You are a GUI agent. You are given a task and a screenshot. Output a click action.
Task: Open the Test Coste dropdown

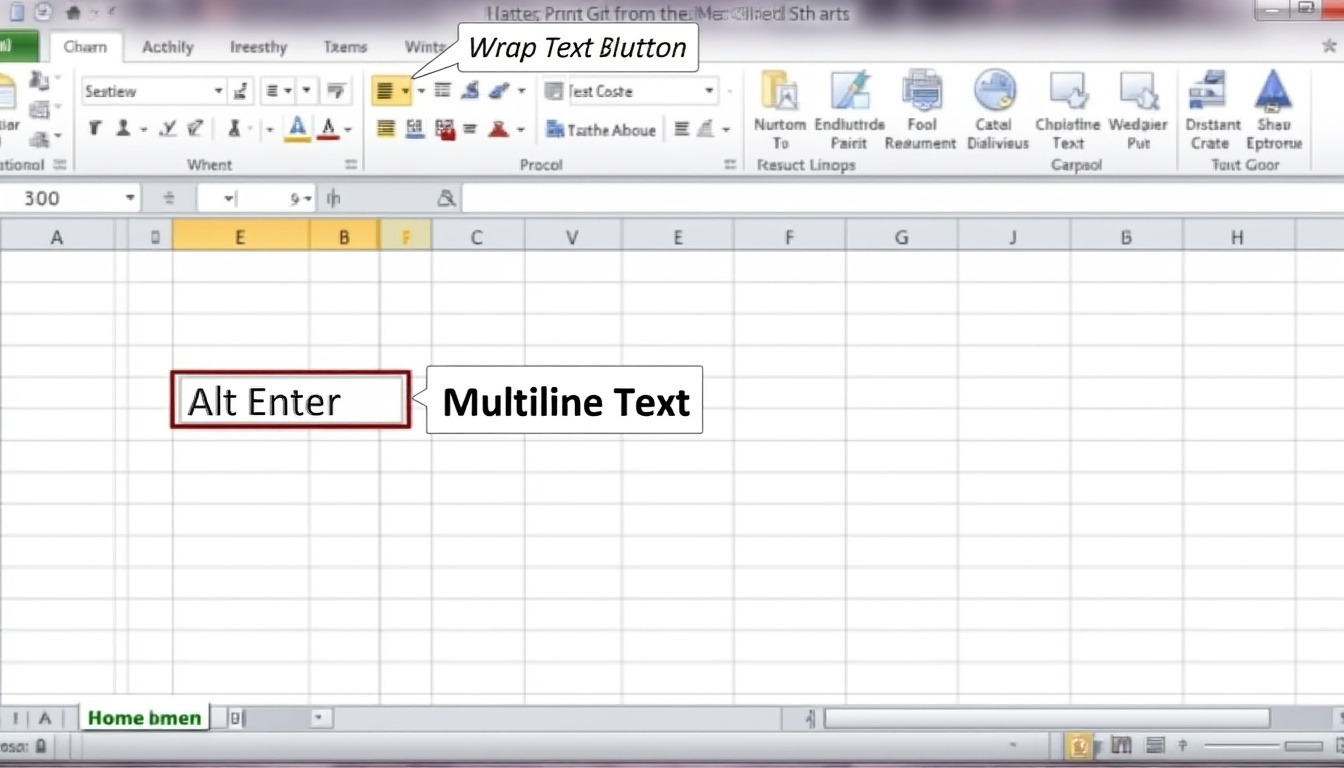[709, 91]
